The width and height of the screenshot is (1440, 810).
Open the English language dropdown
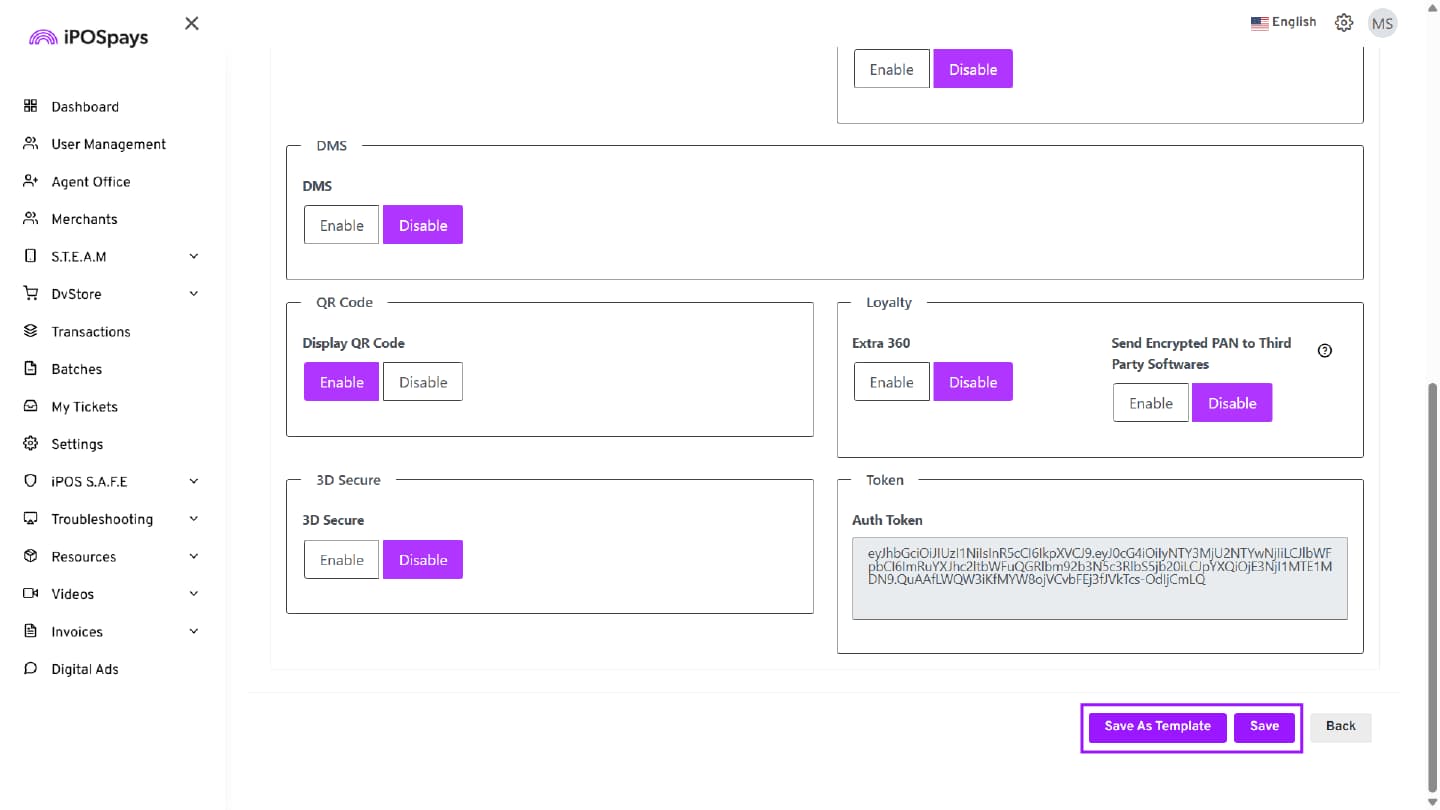(x=1283, y=22)
